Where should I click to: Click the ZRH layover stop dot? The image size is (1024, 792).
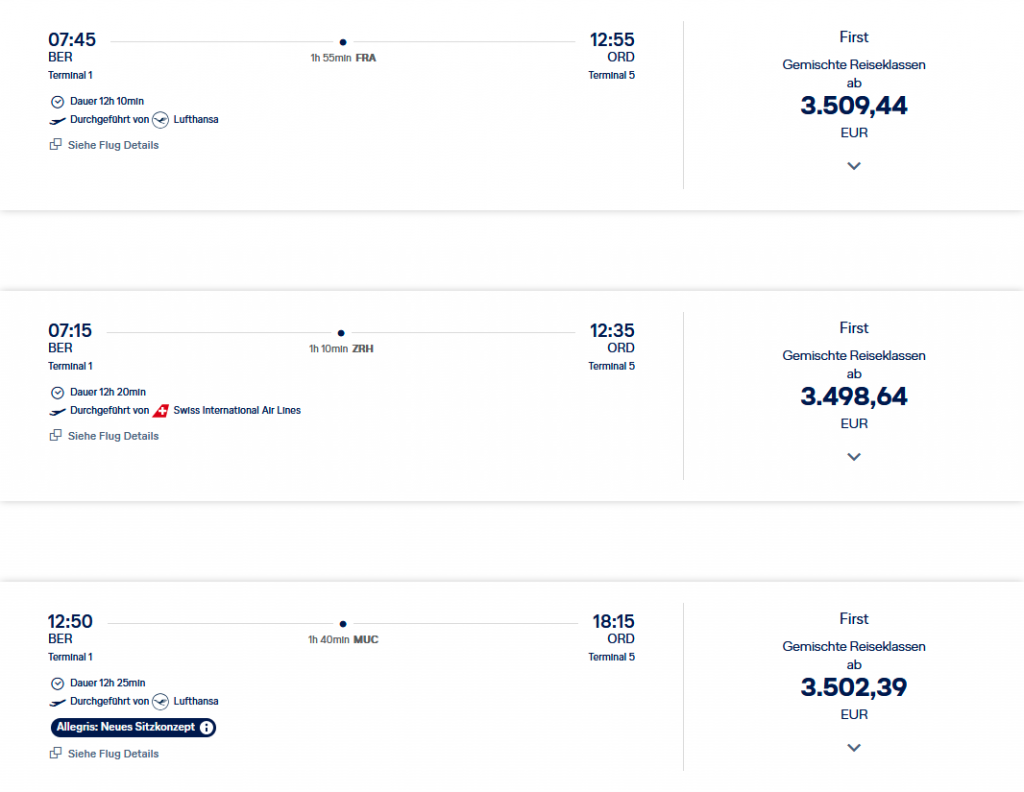pos(341,333)
